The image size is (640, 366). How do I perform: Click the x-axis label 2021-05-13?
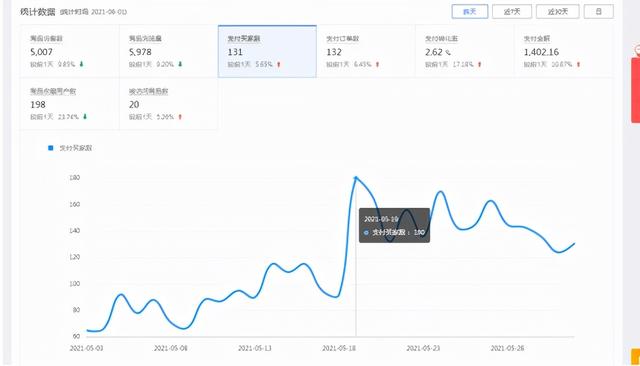(x=255, y=348)
